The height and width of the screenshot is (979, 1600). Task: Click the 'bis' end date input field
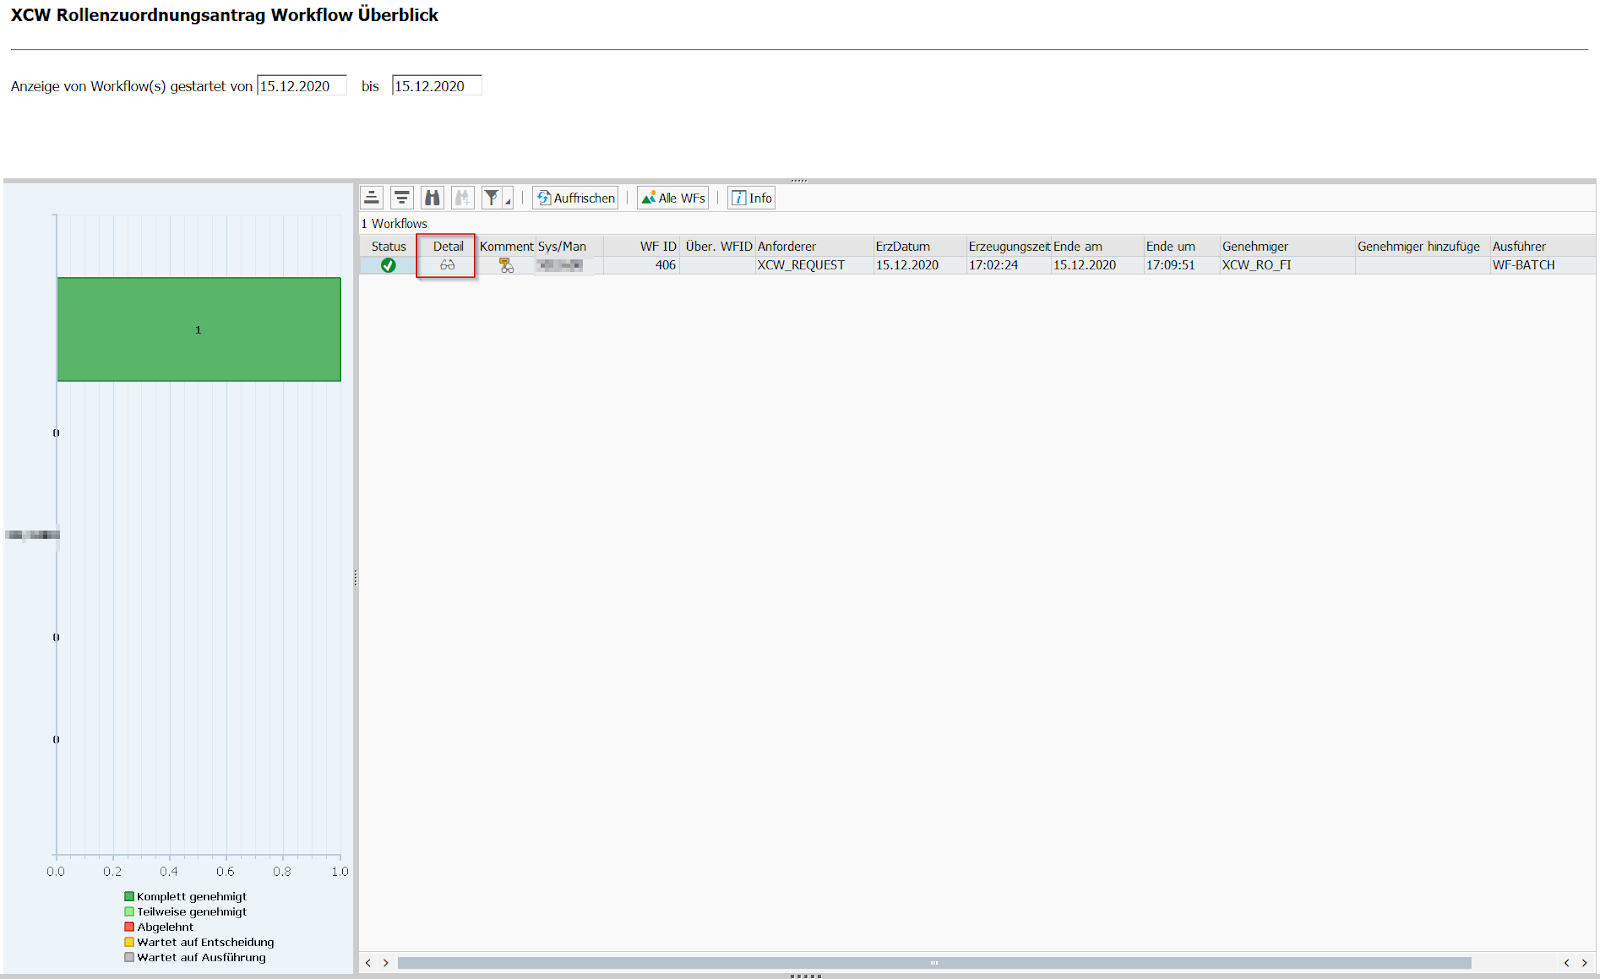coord(437,86)
